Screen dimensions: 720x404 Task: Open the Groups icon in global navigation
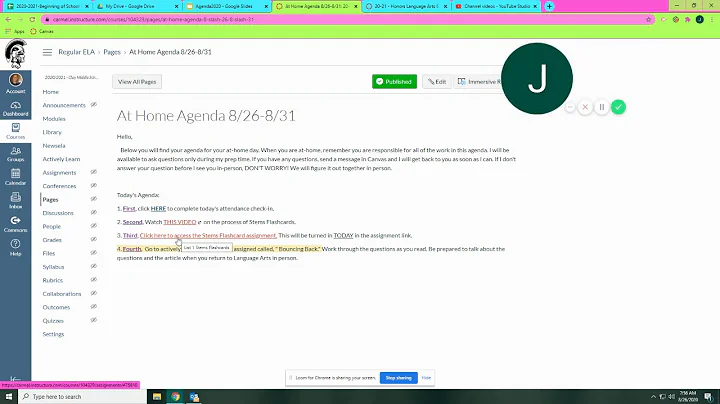[16, 154]
